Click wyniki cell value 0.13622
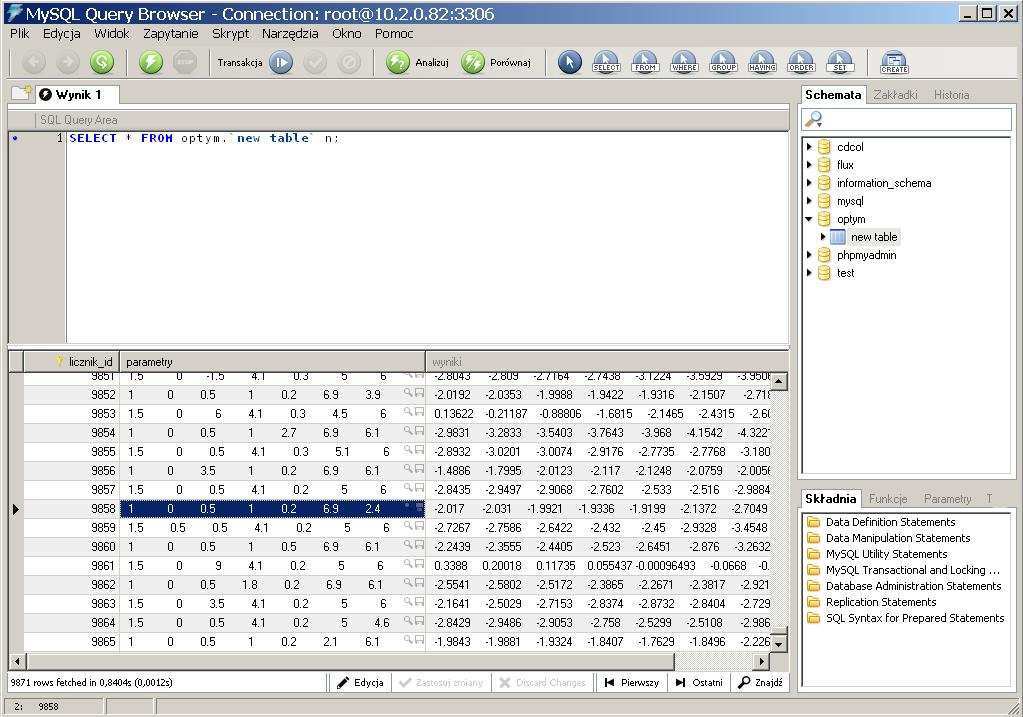This screenshot has height=717, width=1023. pyautogui.click(x=453, y=414)
